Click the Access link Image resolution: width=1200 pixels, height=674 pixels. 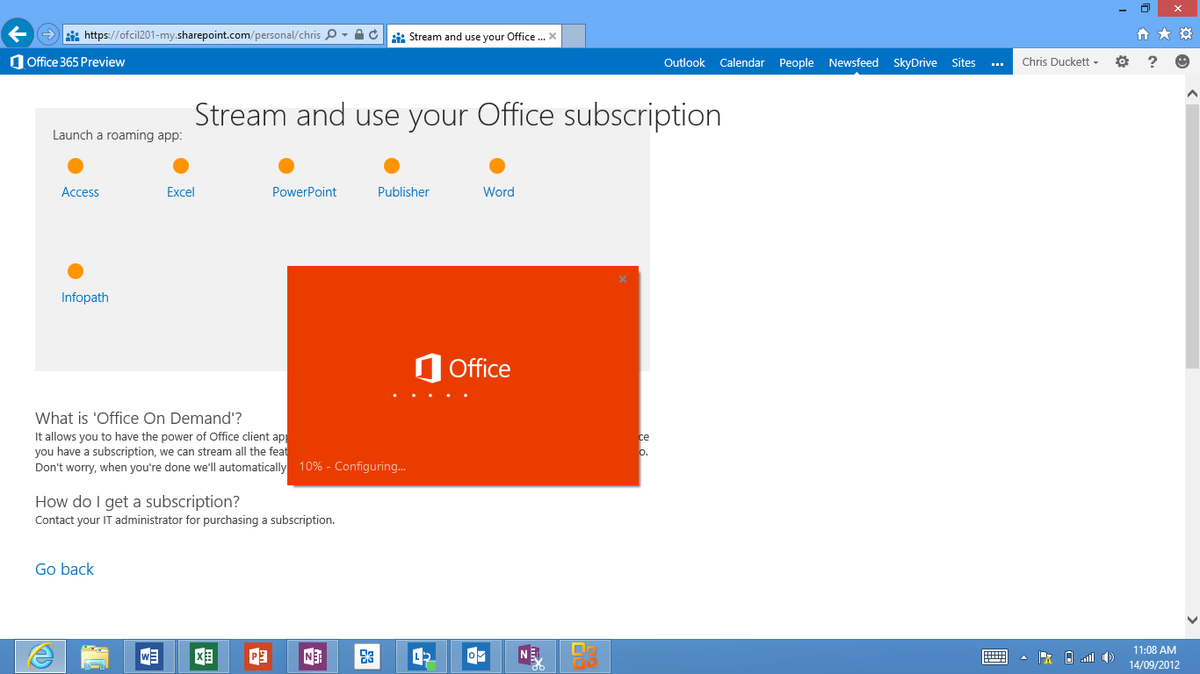coord(80,192)
